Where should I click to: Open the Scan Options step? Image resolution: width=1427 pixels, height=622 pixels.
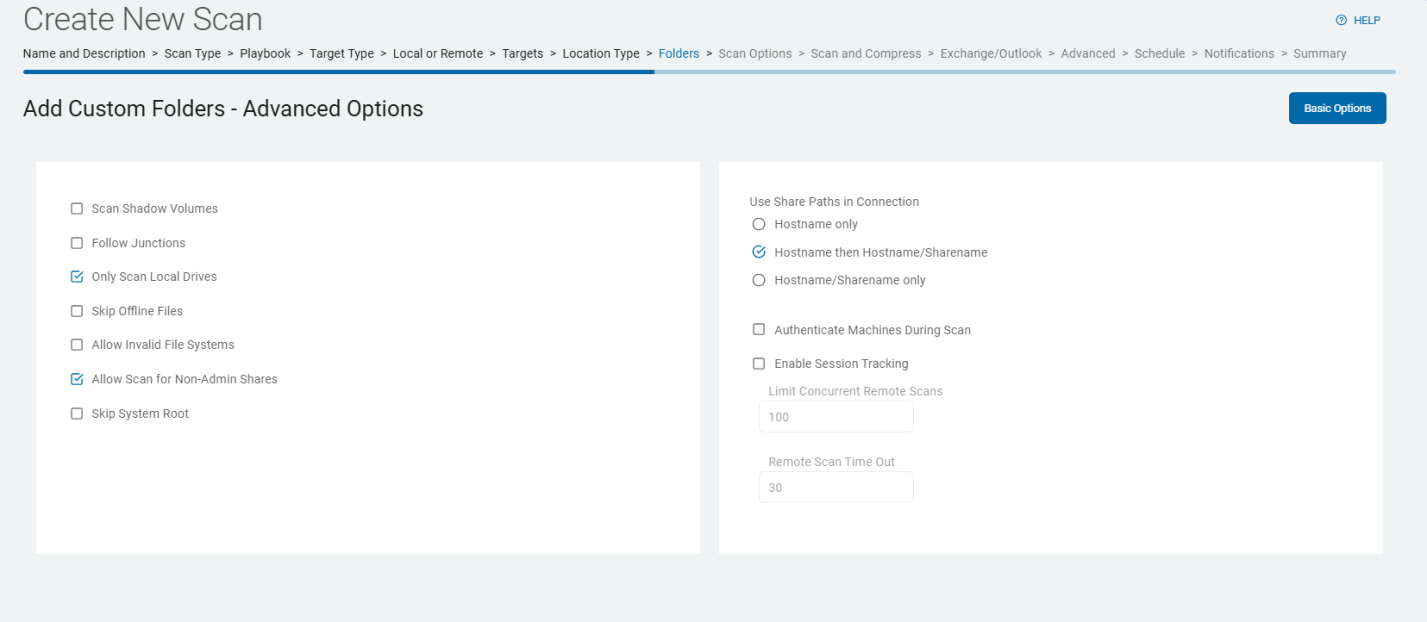[754, 54]
